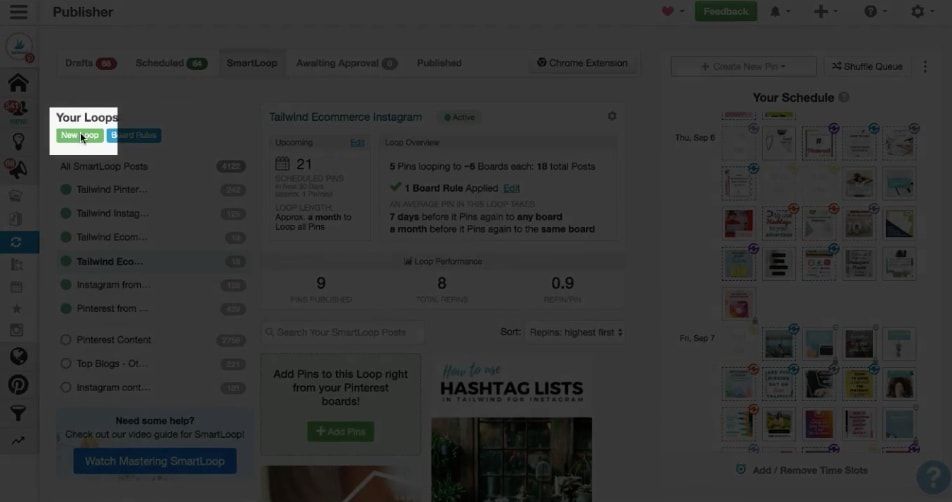The height and width of the screenshot is (502, 952).
Task: Select the Tailwind Pinter... loop
Action: (x=152, y=189)
